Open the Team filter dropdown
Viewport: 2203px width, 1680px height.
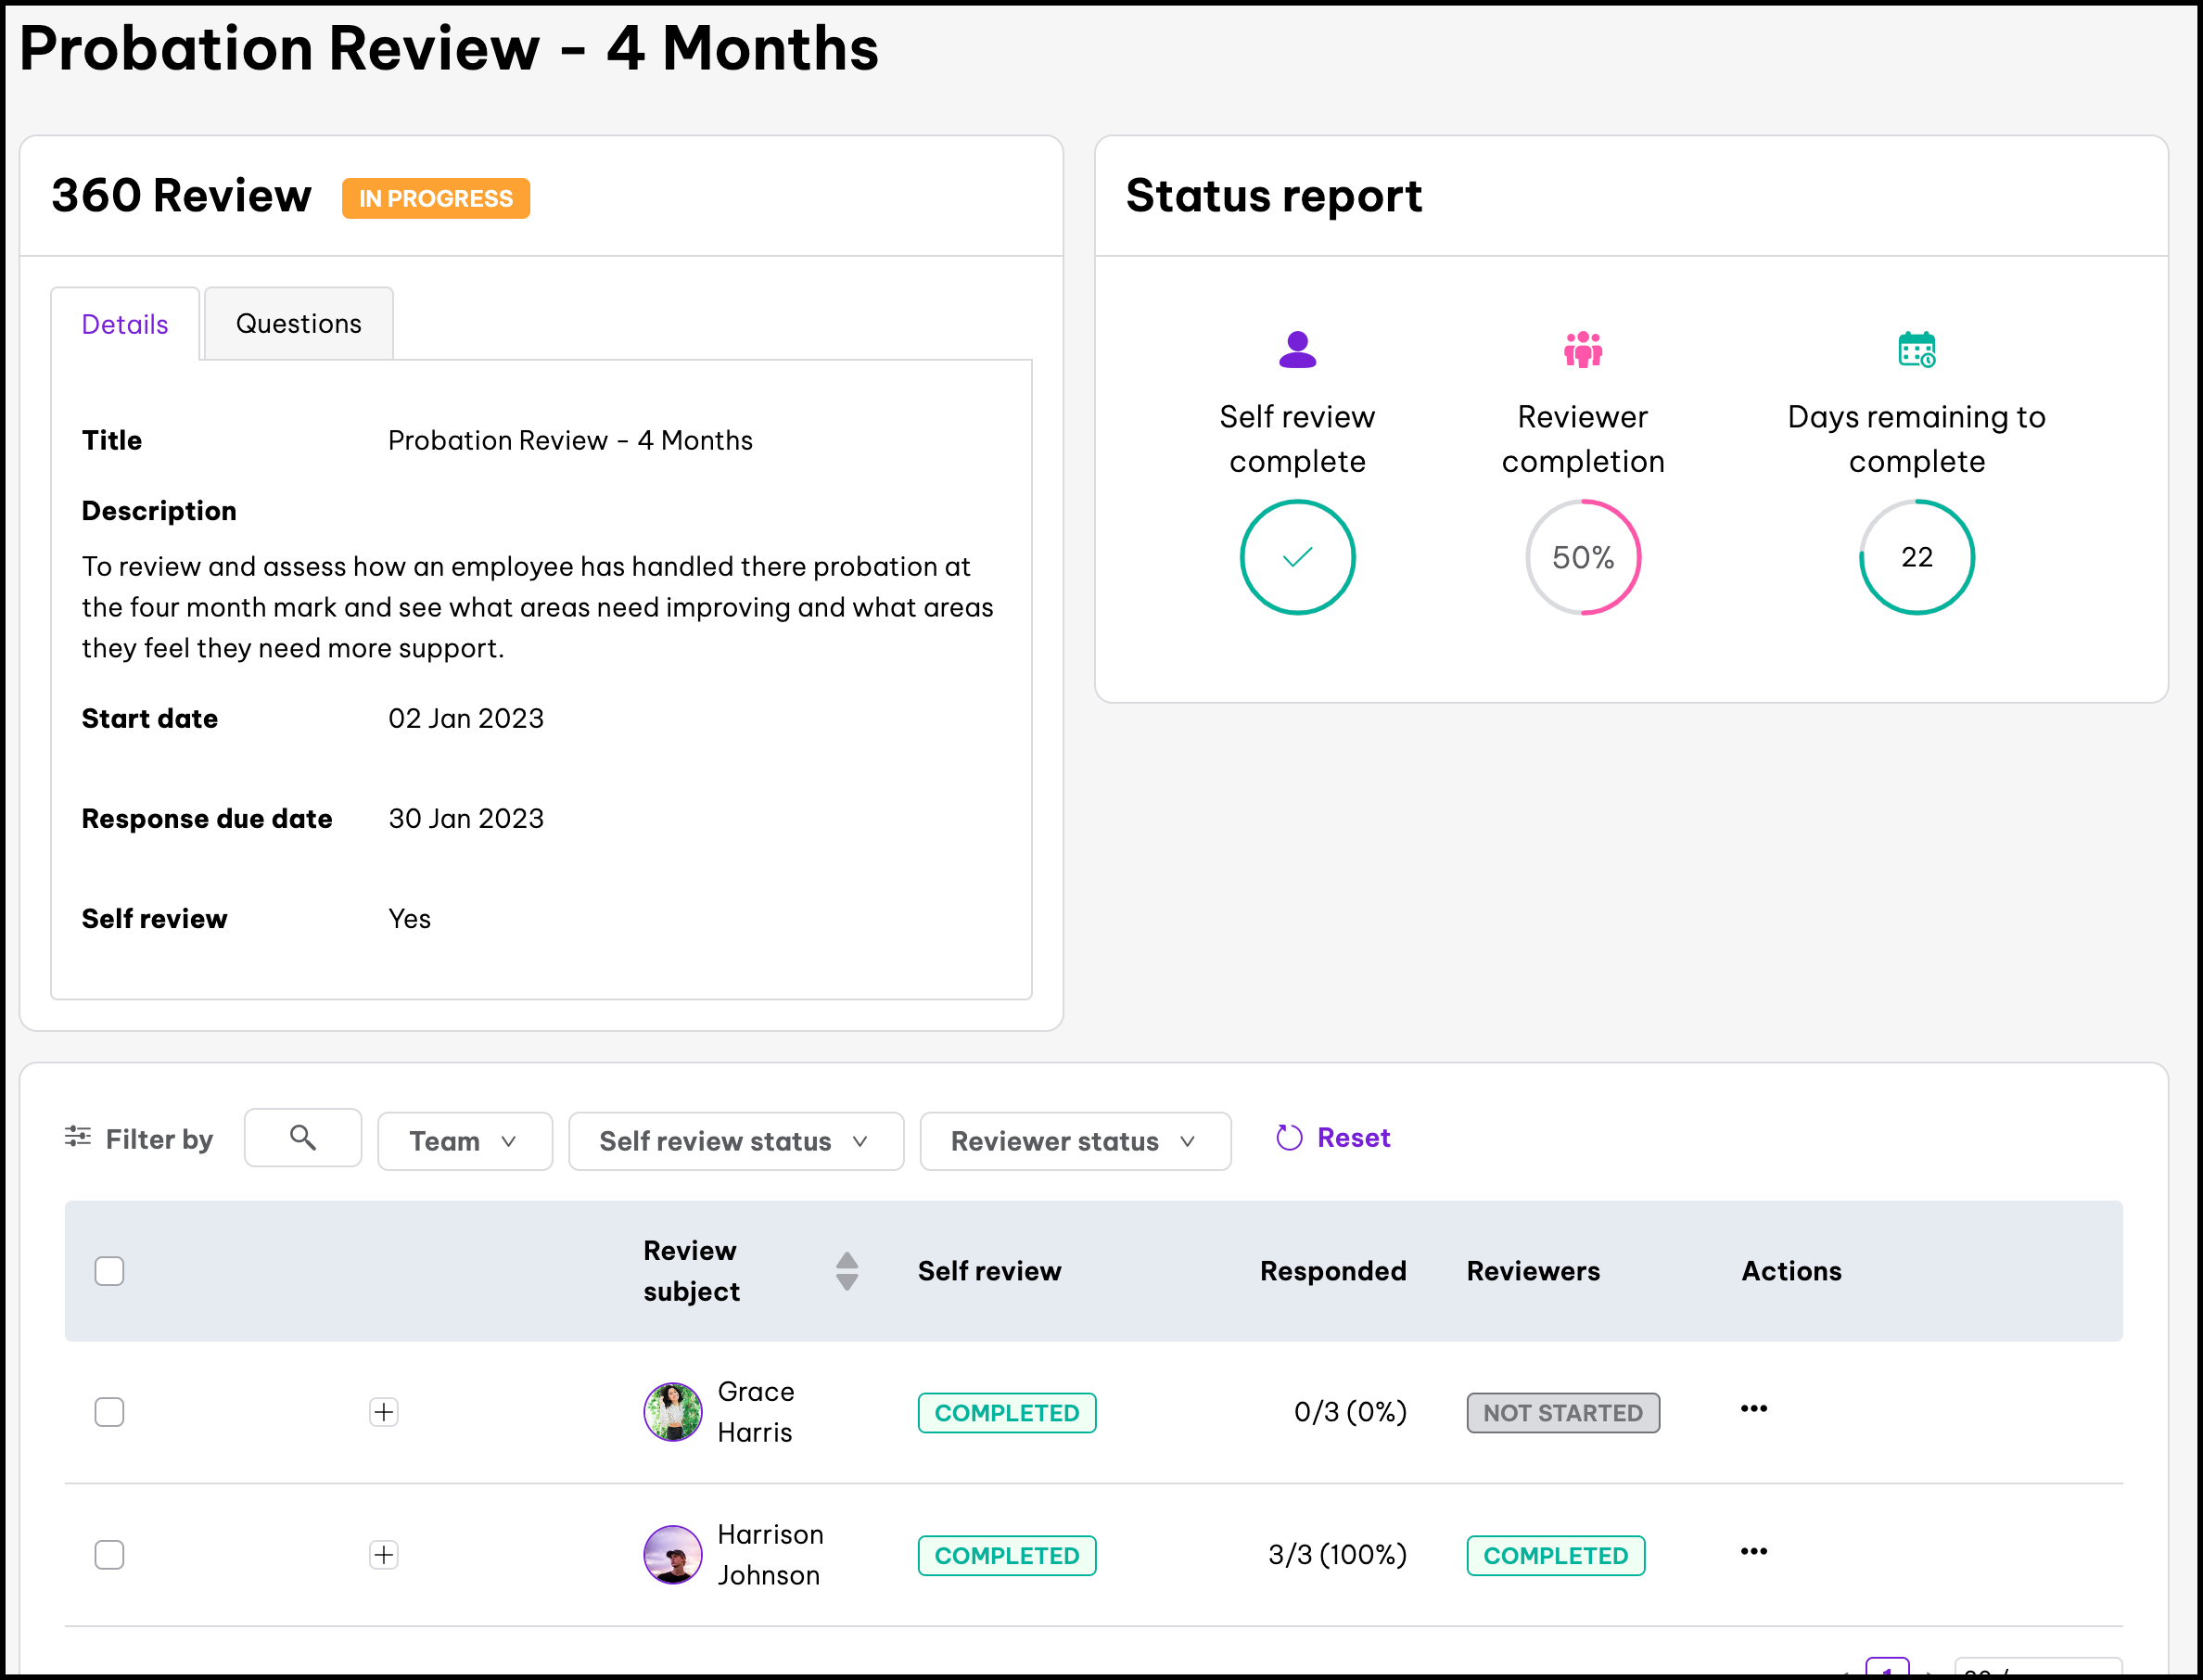(x=464, y=1141)
